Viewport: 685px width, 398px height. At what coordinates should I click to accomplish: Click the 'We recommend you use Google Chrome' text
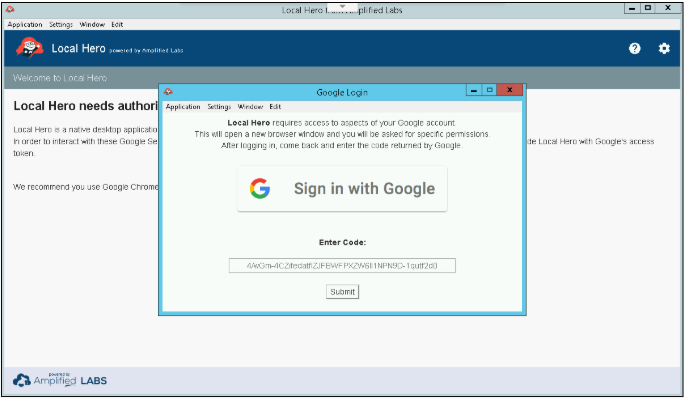[86, 187]
